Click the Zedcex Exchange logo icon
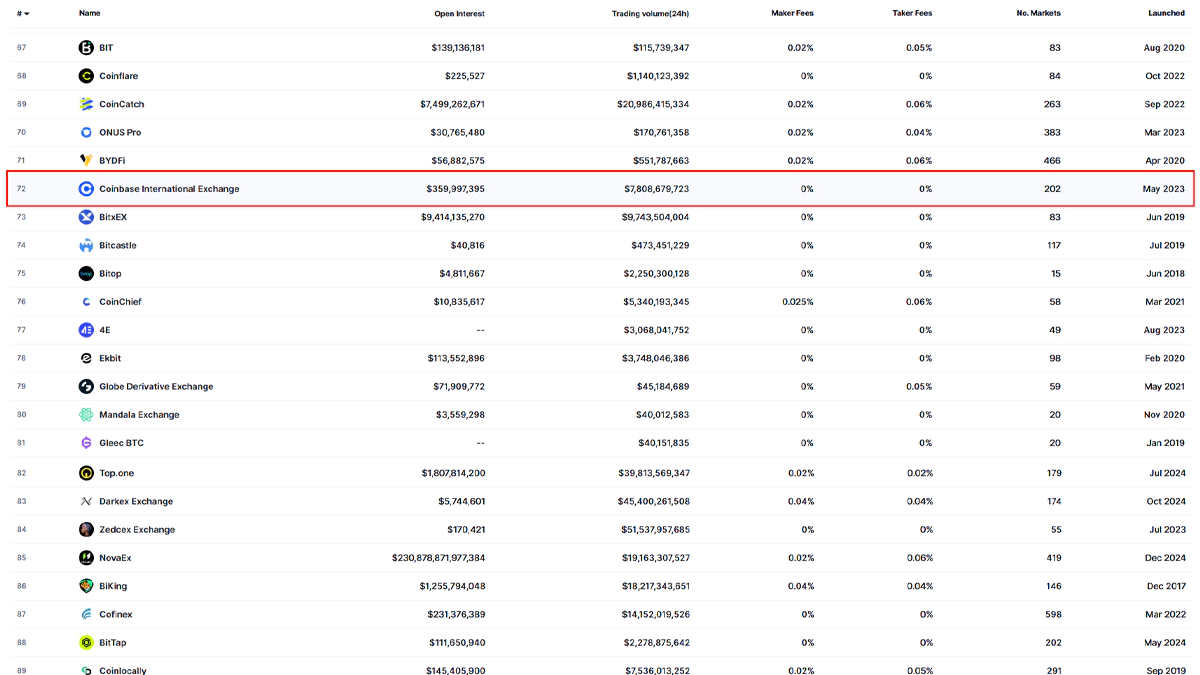 pyautogui.click(x=86, y=530)
